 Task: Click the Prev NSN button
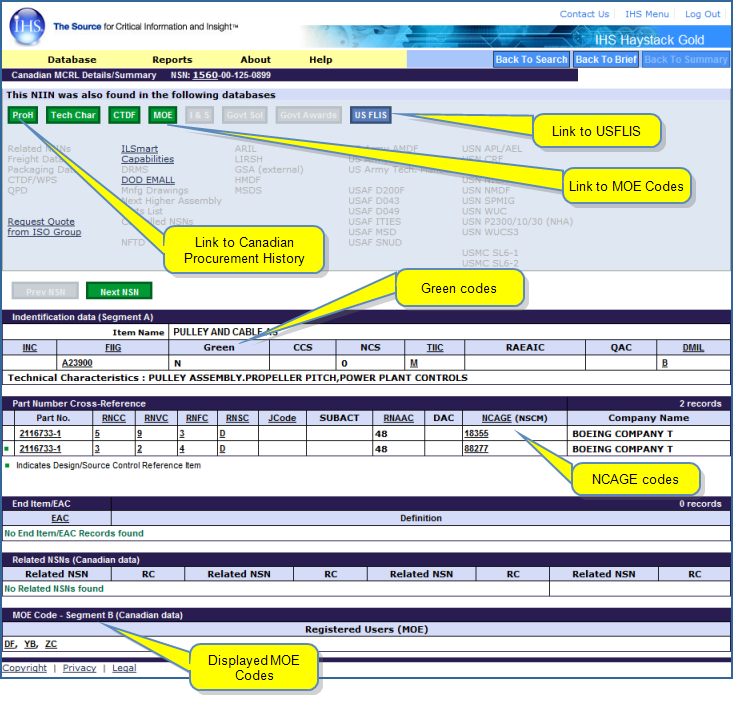pos(45,292)
